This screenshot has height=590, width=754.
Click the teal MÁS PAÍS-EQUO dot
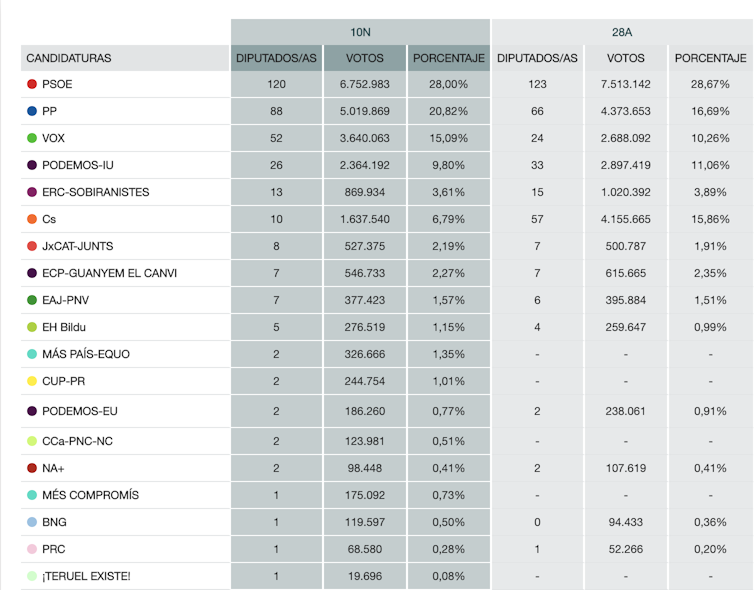point(32,354)
